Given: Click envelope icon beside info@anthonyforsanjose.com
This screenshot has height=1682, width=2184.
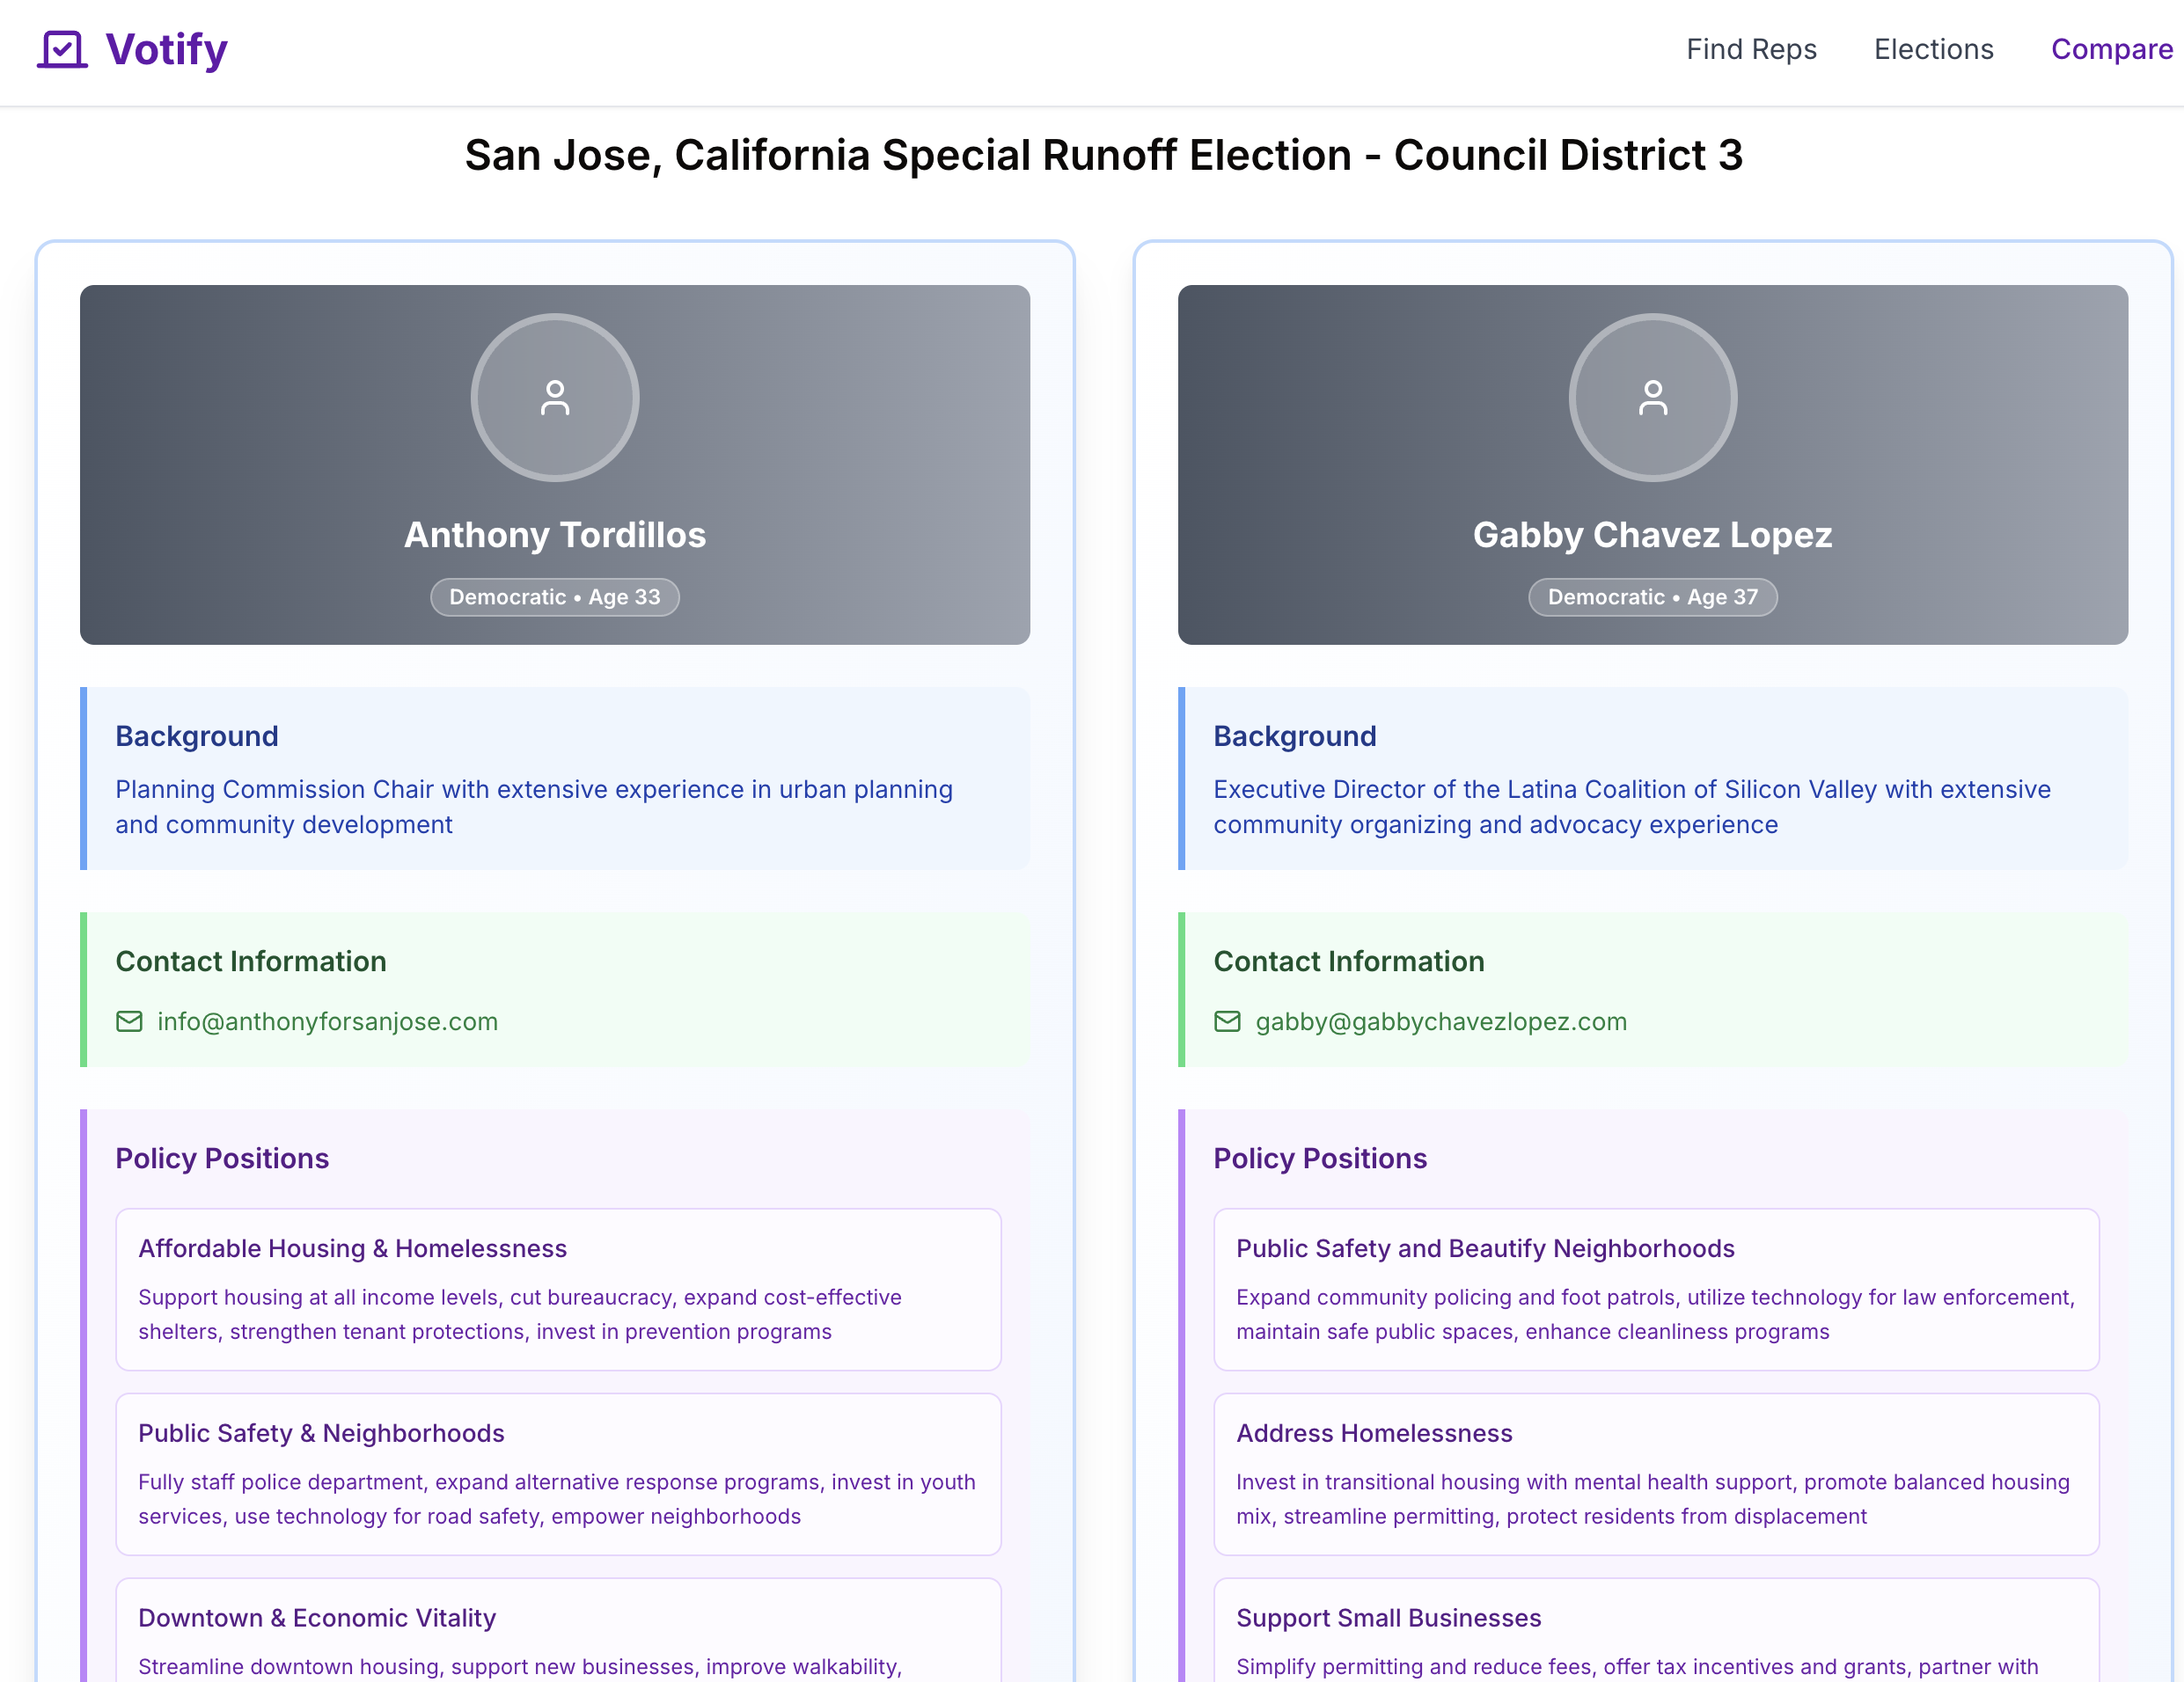Looking at the screenshot, I should (x=129, y=1021).
